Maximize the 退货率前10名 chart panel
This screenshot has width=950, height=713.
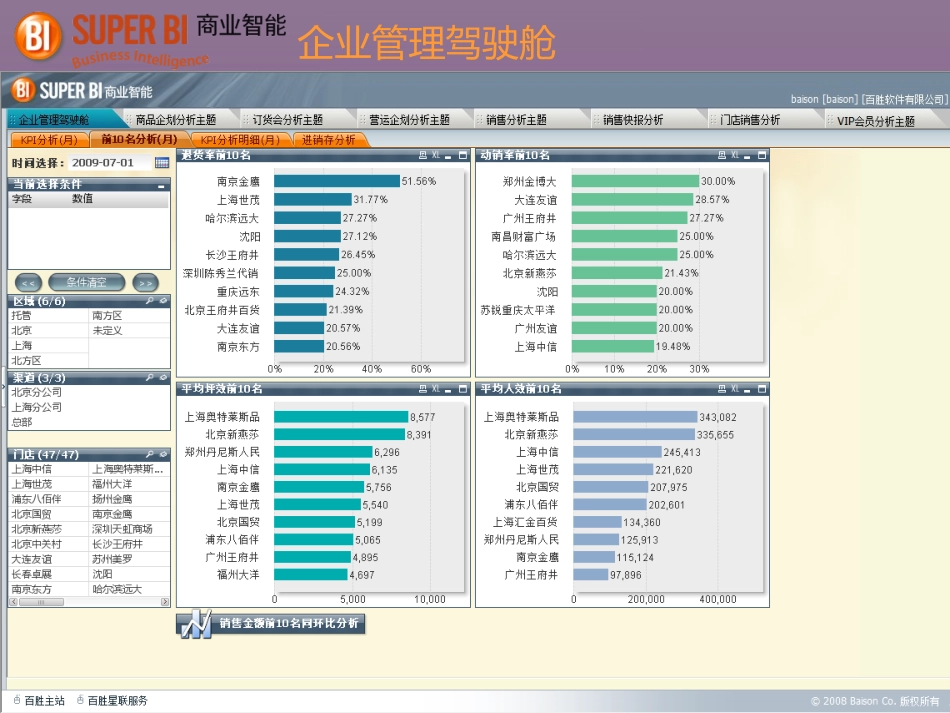click(463, 156)
